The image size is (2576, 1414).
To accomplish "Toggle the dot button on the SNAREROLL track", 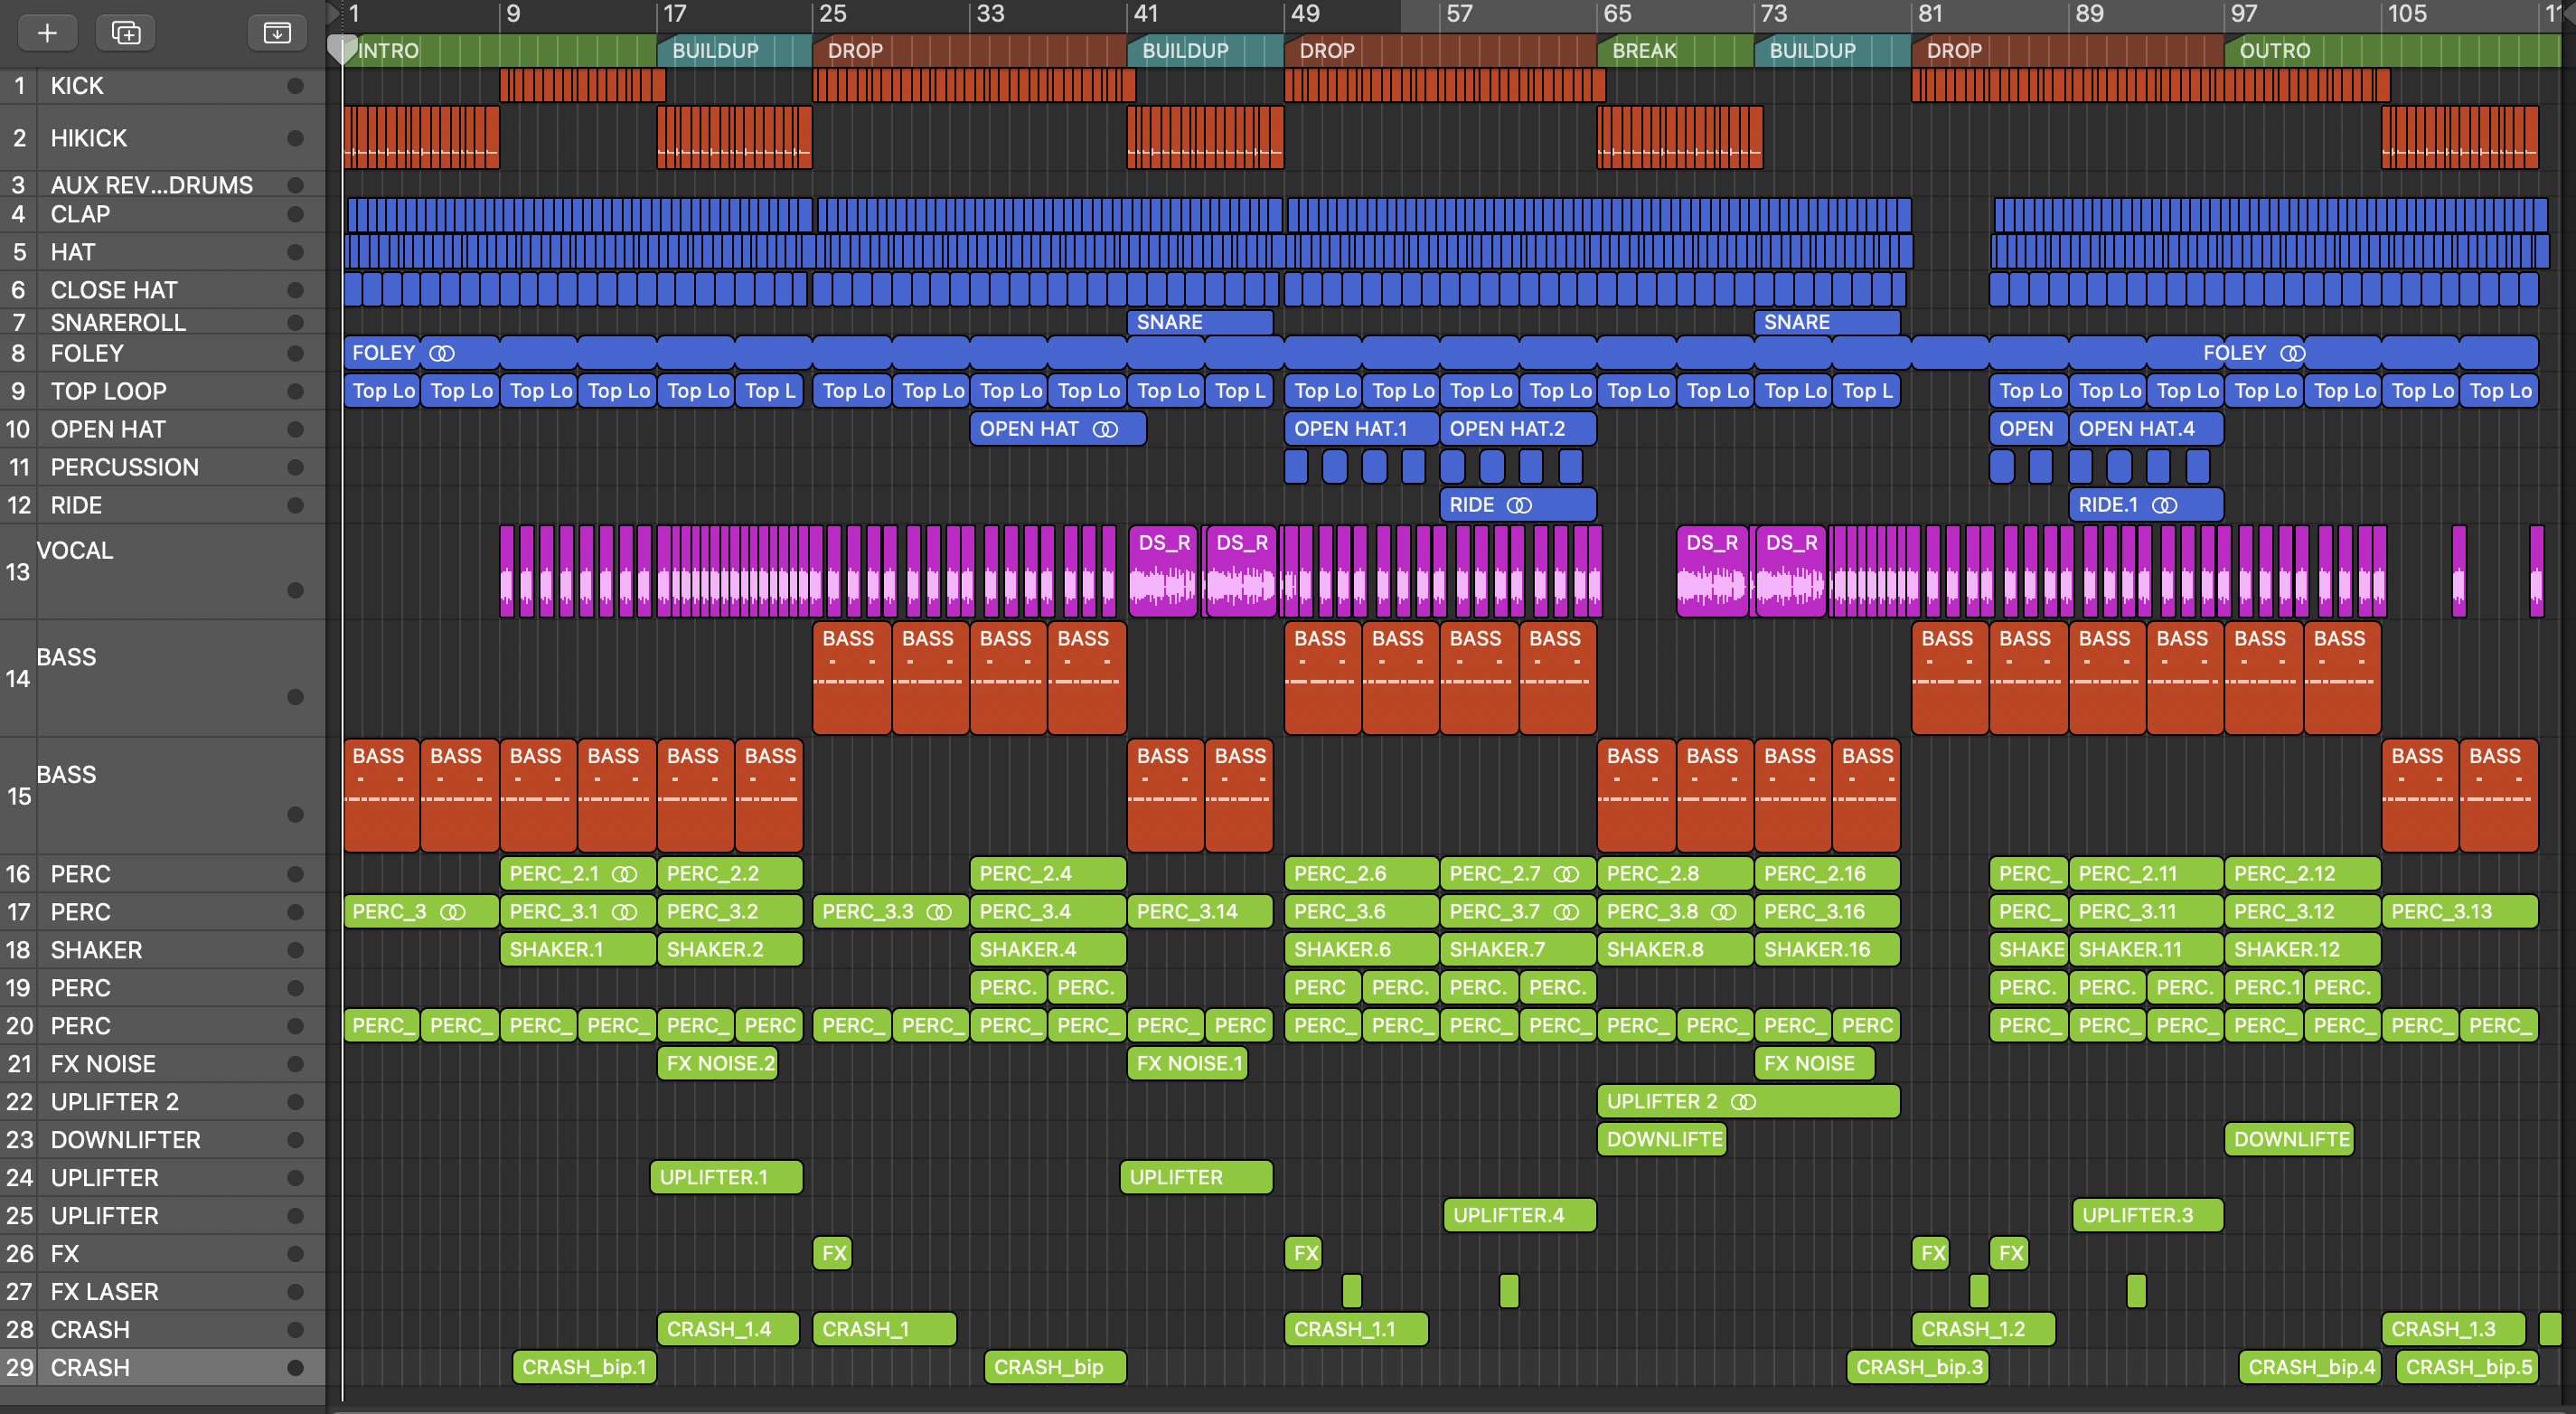I will [x=295, y=323].
